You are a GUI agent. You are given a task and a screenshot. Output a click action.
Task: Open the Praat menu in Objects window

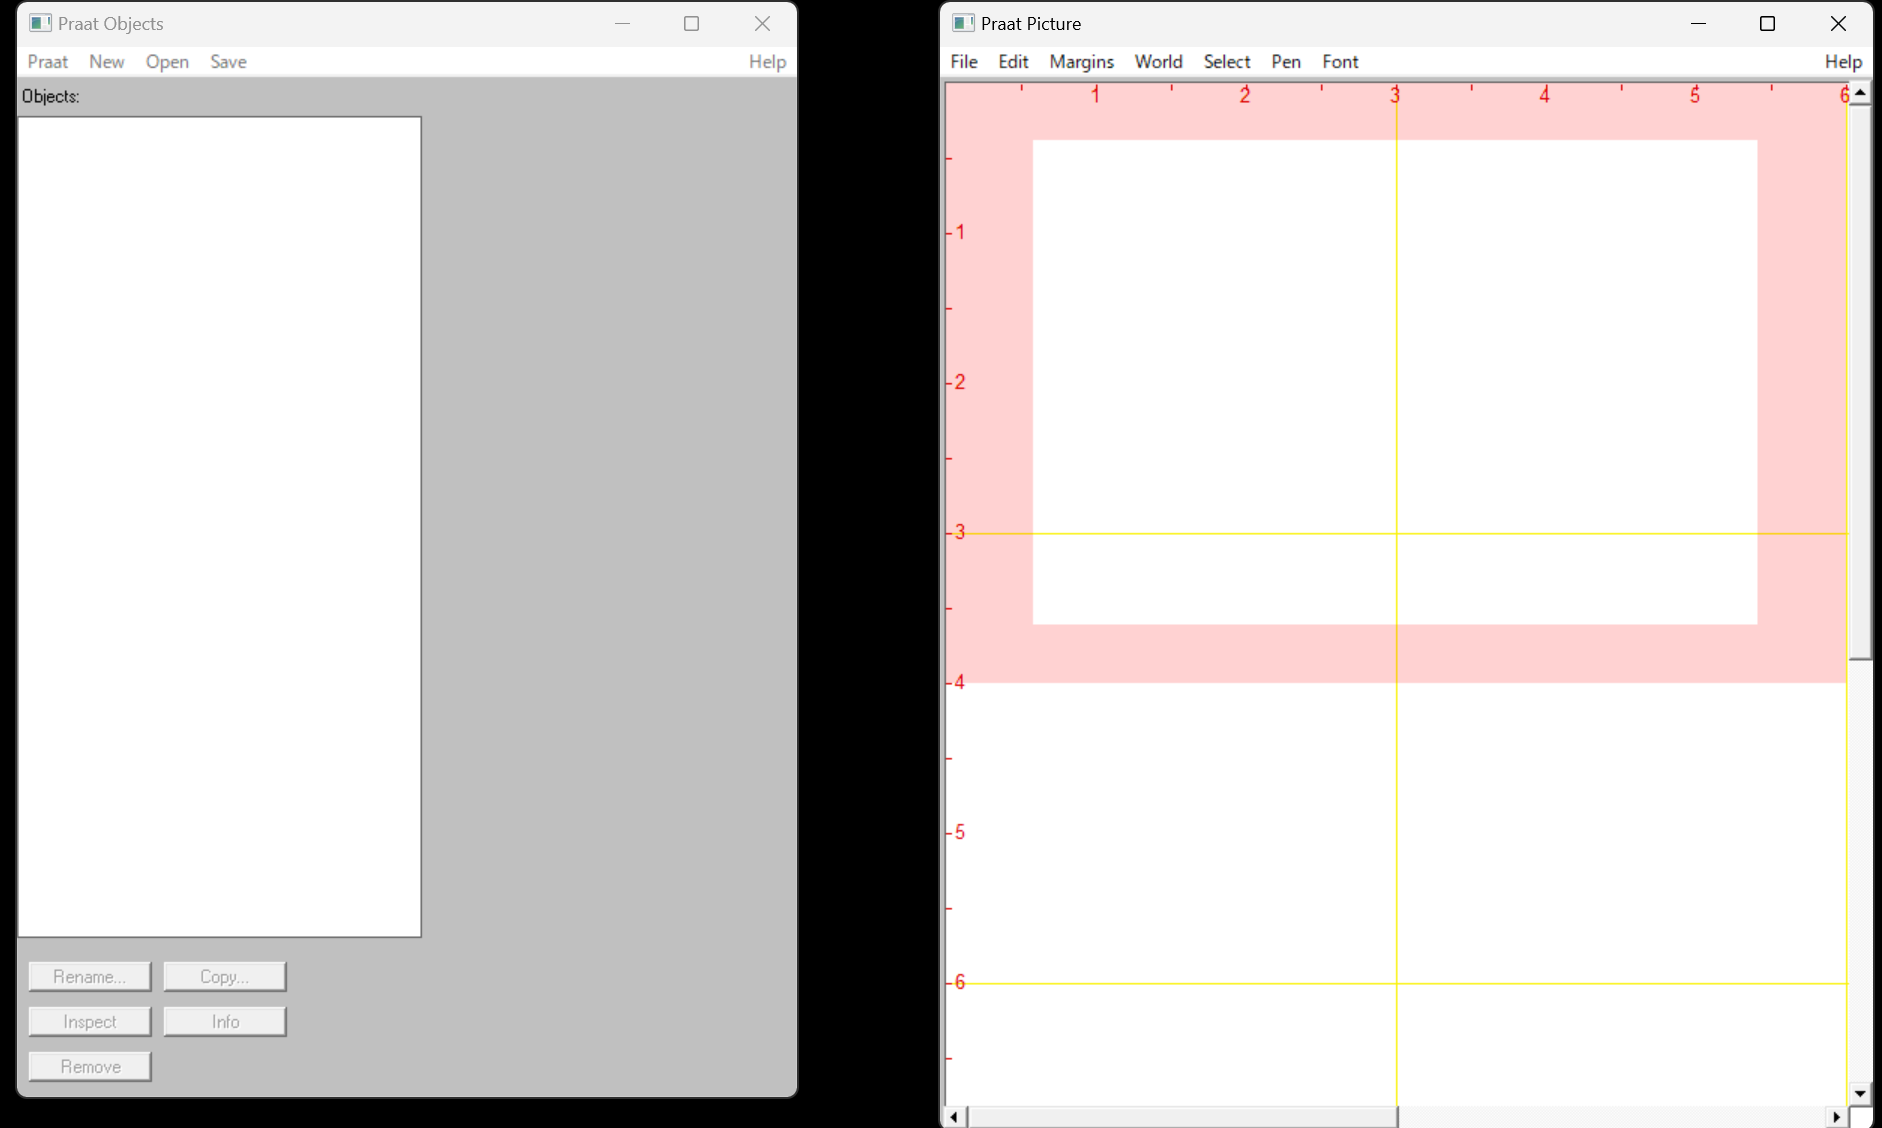pos(47,62)
